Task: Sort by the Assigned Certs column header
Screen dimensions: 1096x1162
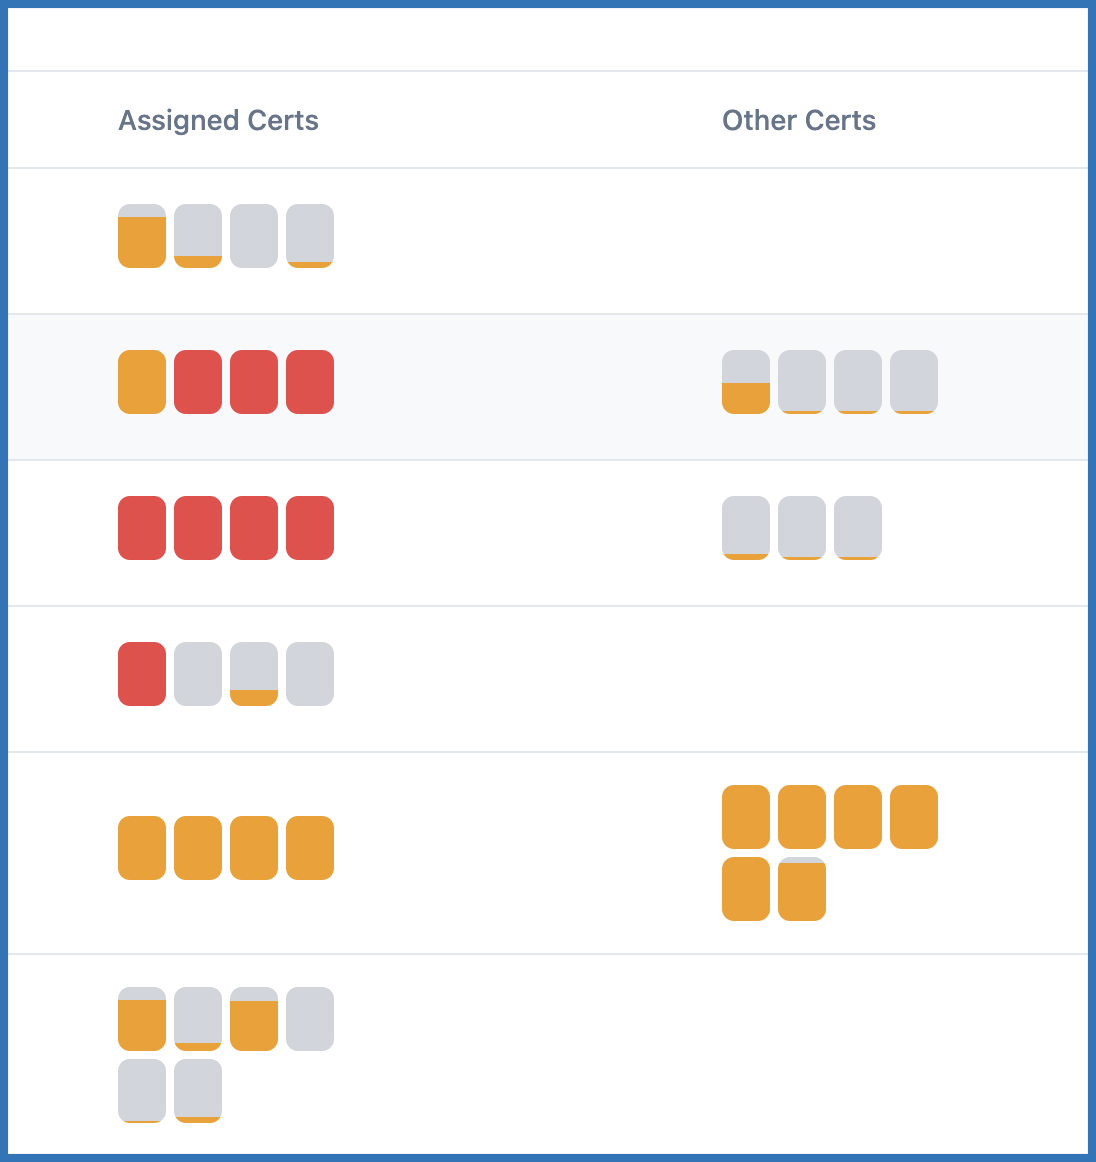Action: [x=218, y=121]
